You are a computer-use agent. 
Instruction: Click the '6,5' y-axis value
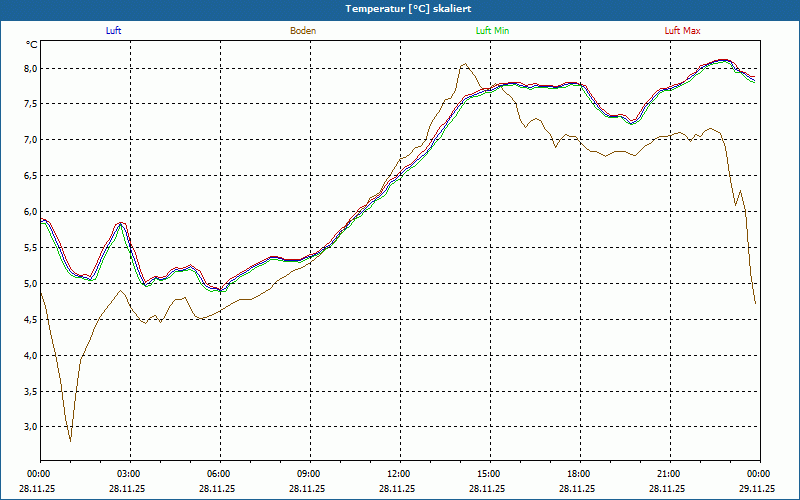(x=31, y=176)
